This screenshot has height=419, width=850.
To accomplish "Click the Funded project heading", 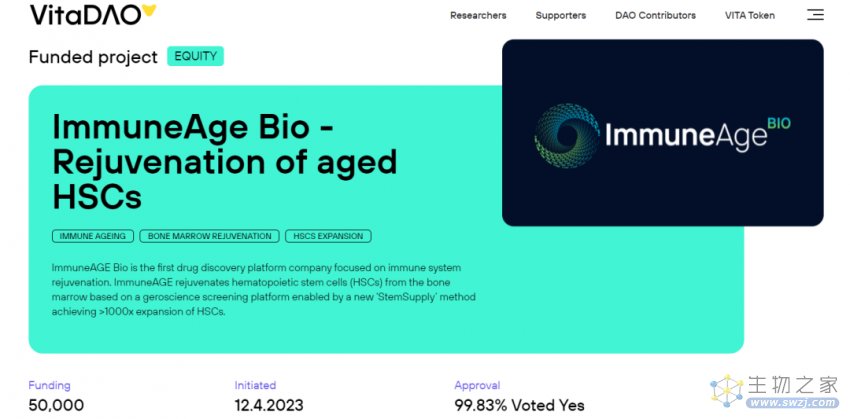I will pos(93,56).
